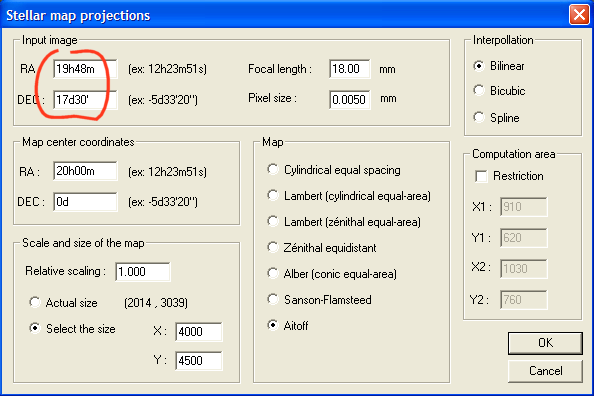Viewport: 594px width, 396px height.
Task: Click the Input image RA field
Action: point(85,69)
